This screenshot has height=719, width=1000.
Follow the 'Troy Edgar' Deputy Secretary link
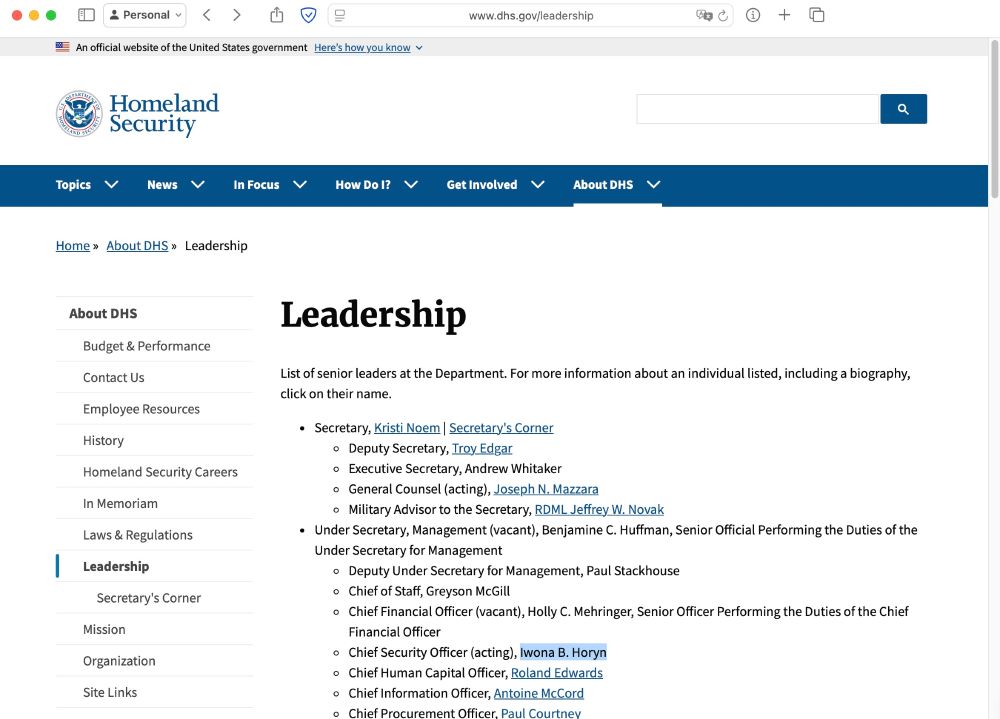point(482,448)
